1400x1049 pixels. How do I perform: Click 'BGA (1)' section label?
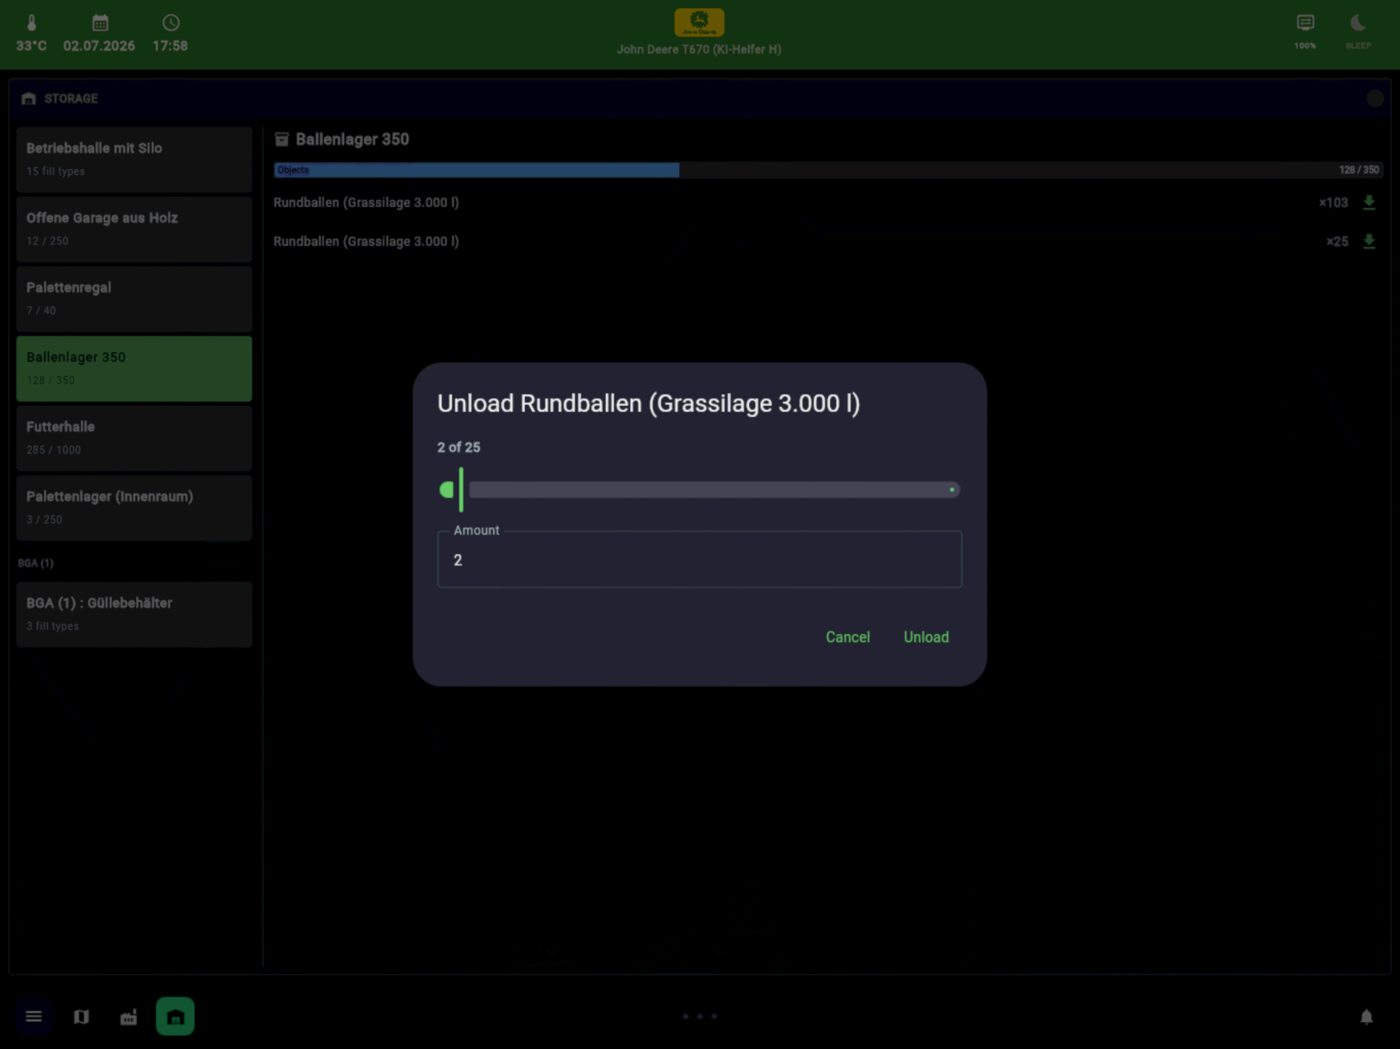pyautogui.click(x=36, y=563)
